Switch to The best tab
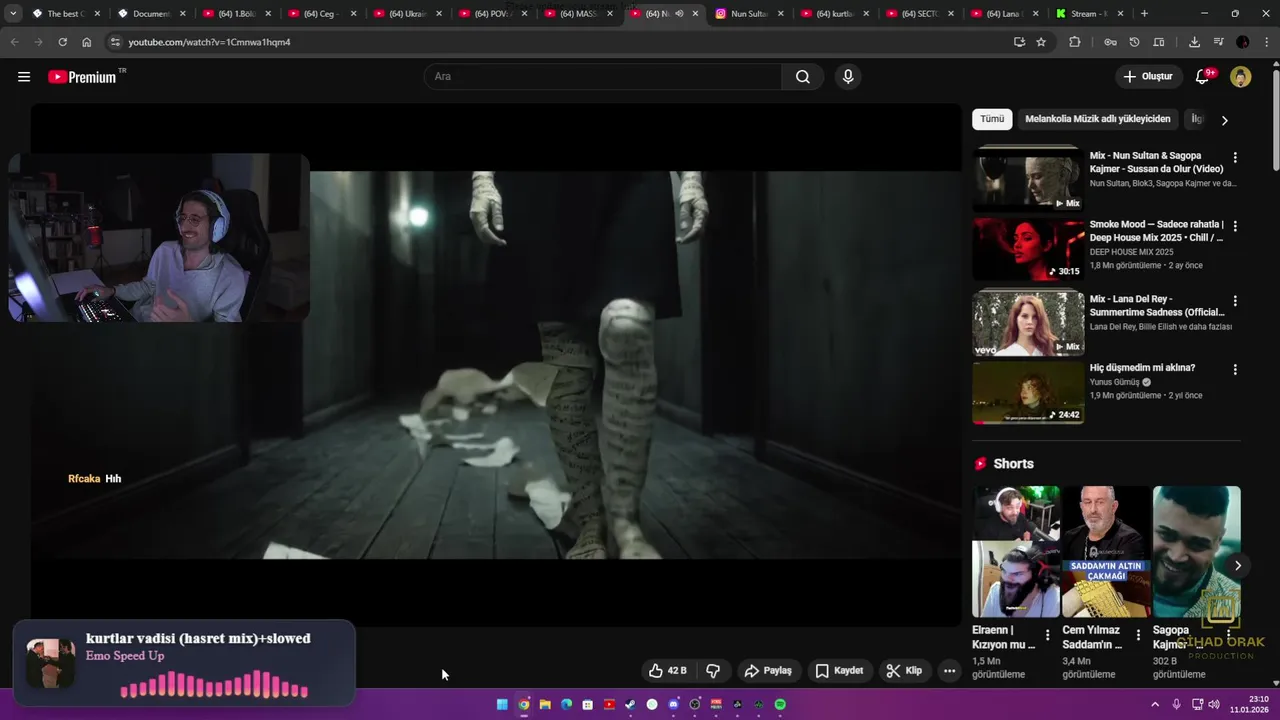This screenshot has height=720, width=1280. [65, 14]
